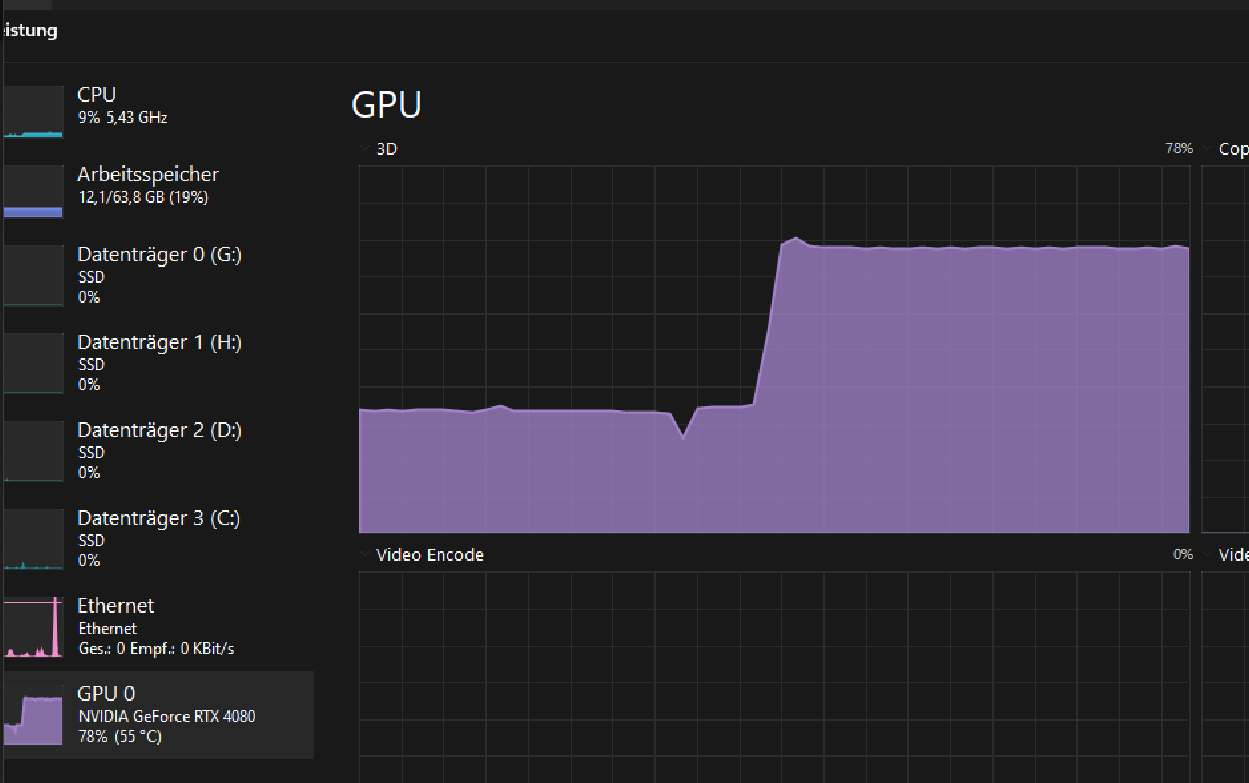
Task: Click the 78% value above 3D graph
Action: tap(1178, 149)
